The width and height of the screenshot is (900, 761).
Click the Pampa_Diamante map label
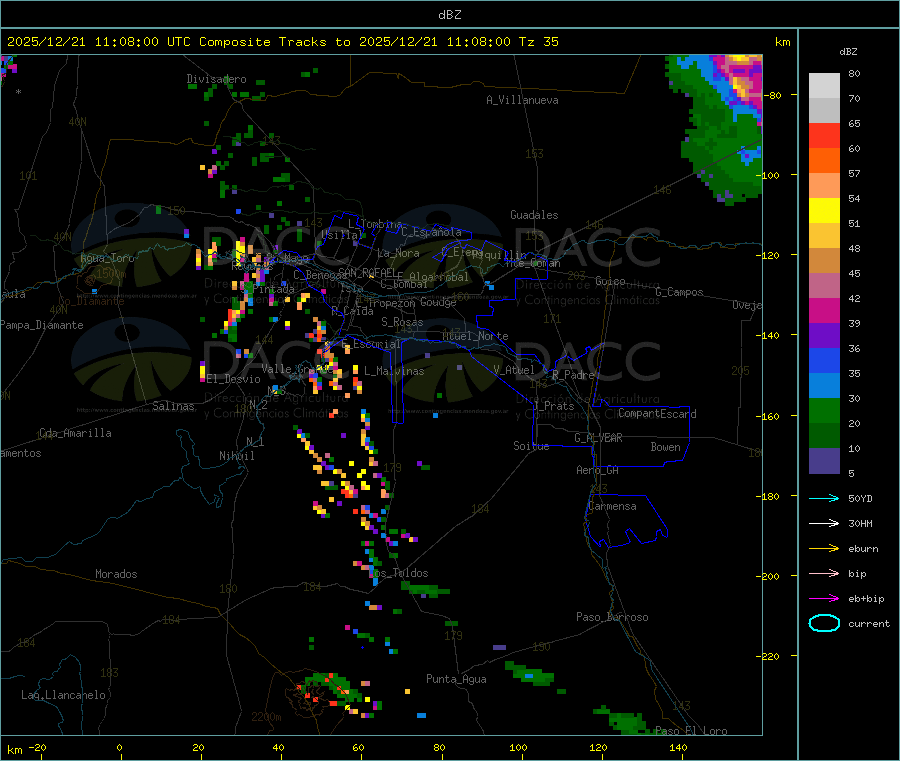point(42,325)
